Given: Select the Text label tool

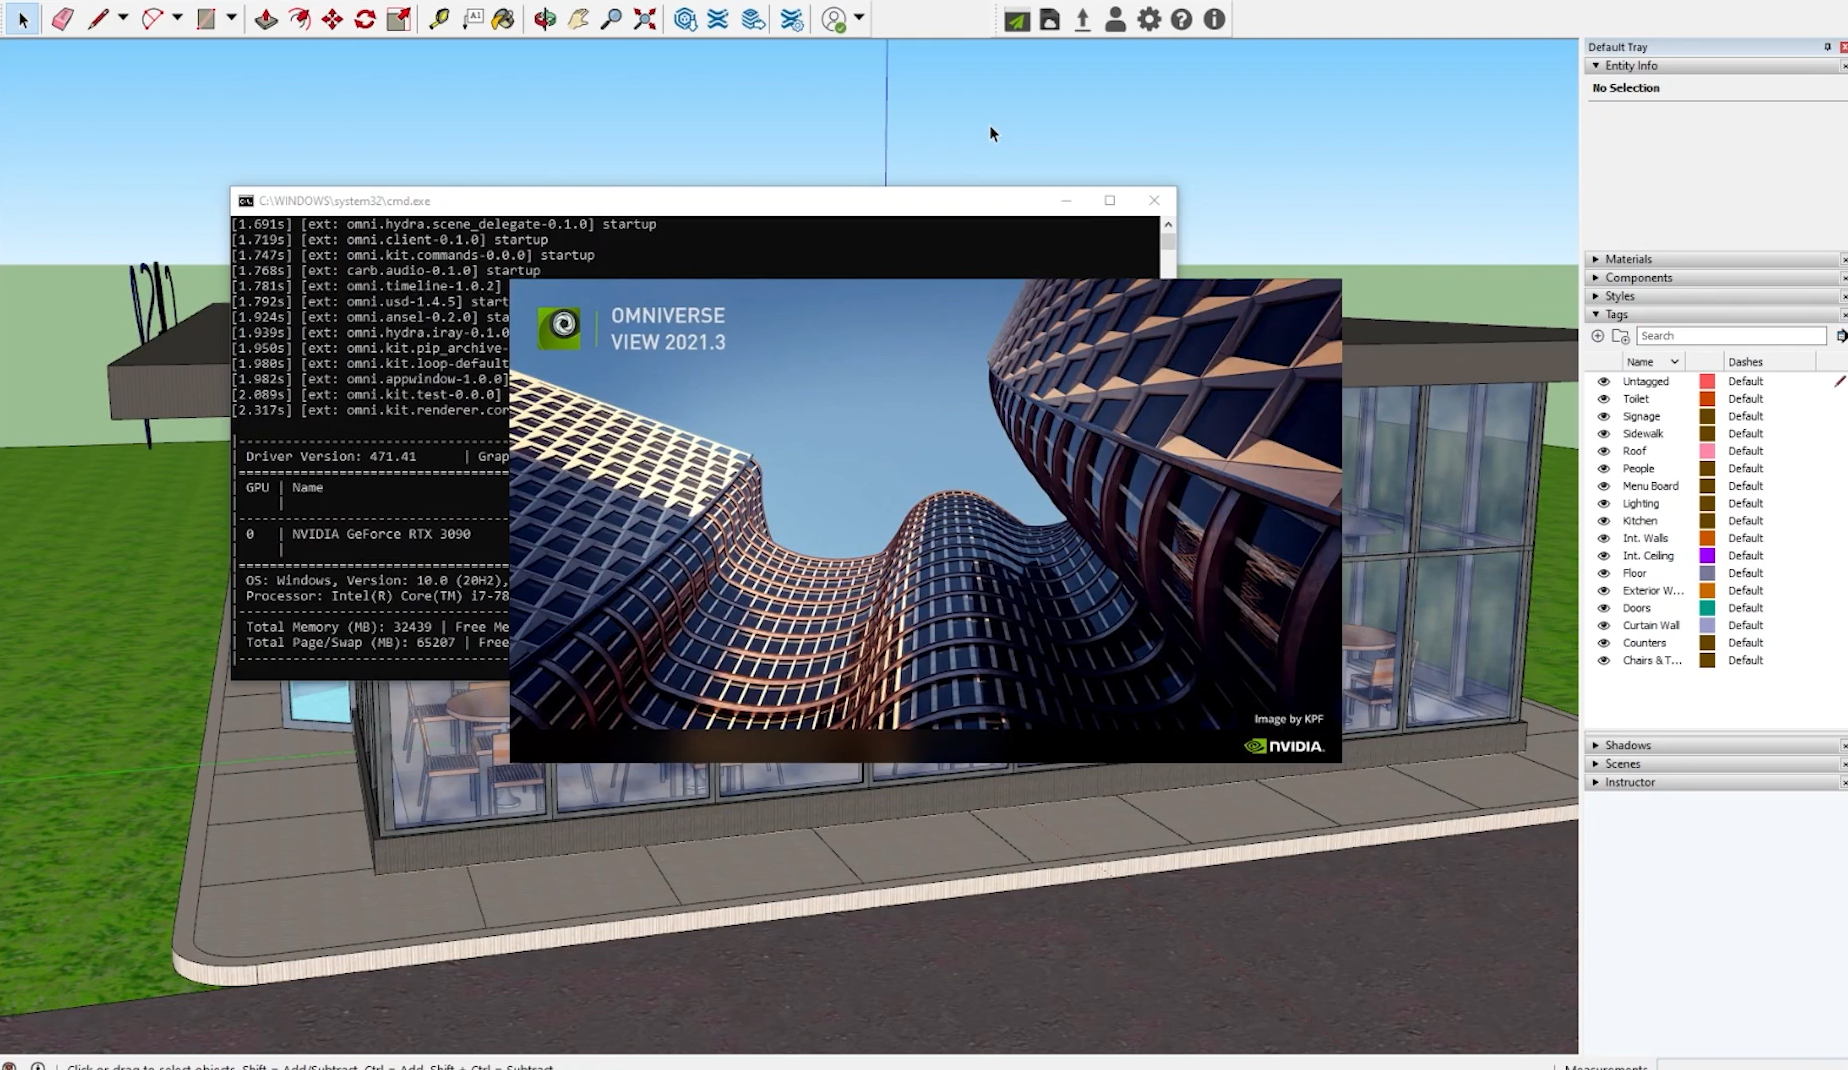Looking at the screenshot, I should click(472, 19).
